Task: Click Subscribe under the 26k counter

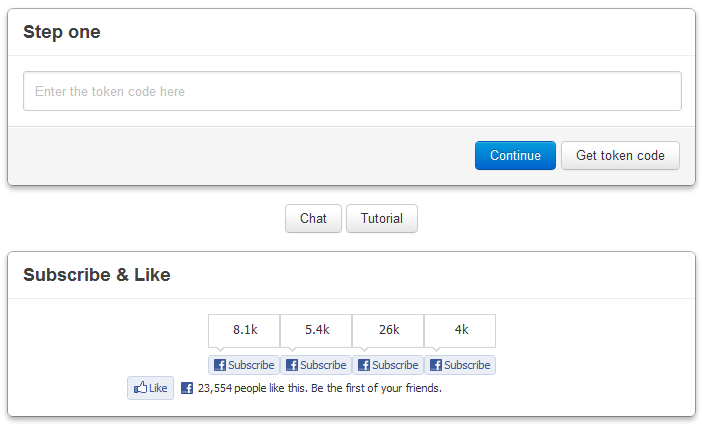Action: [x=388, y=365]
